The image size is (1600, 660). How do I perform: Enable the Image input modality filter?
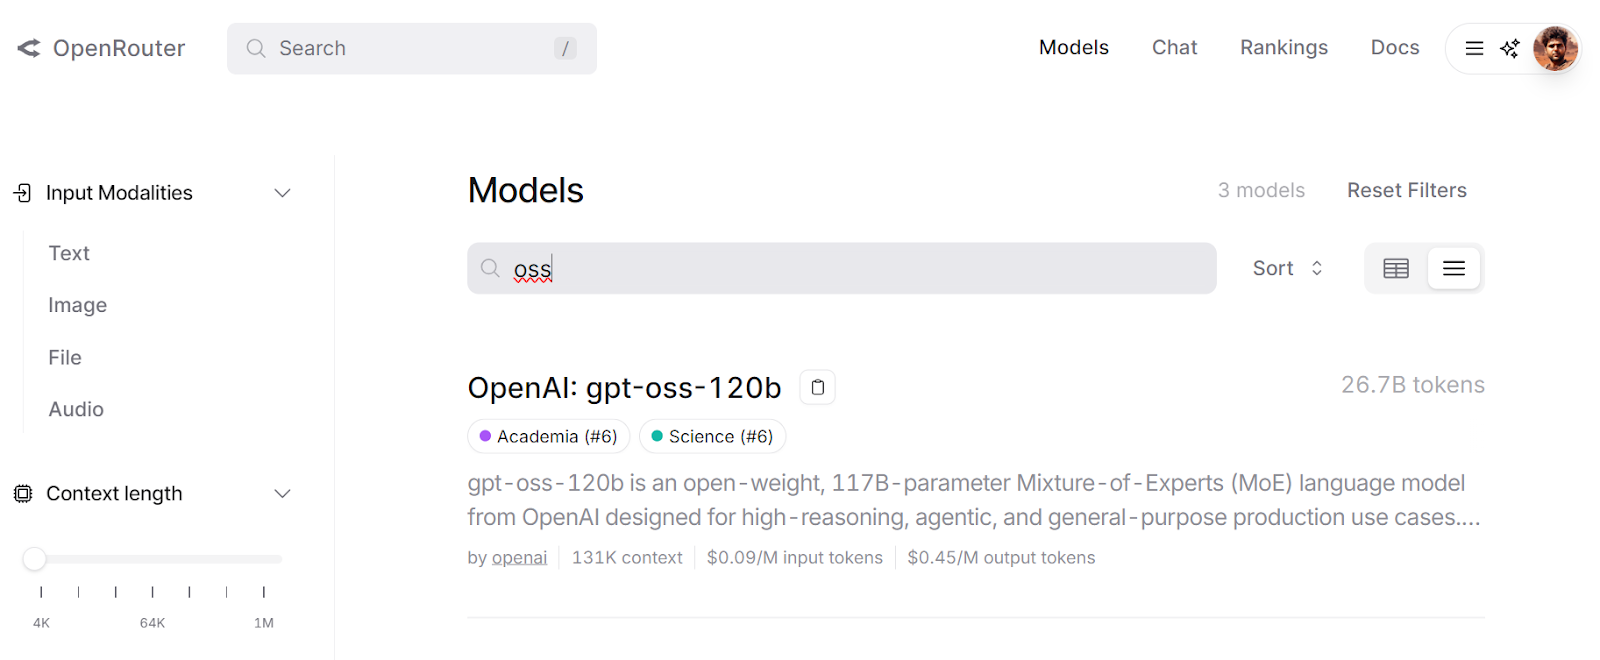[x=77, y=305]
